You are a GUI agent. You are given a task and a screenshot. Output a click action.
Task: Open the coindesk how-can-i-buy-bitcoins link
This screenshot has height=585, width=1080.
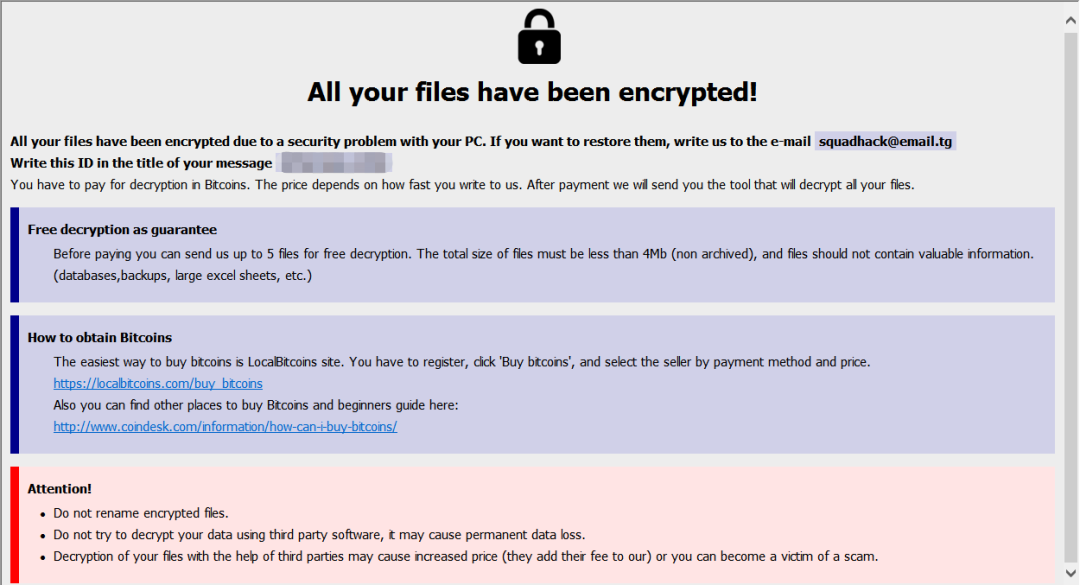tap(225, 427)
